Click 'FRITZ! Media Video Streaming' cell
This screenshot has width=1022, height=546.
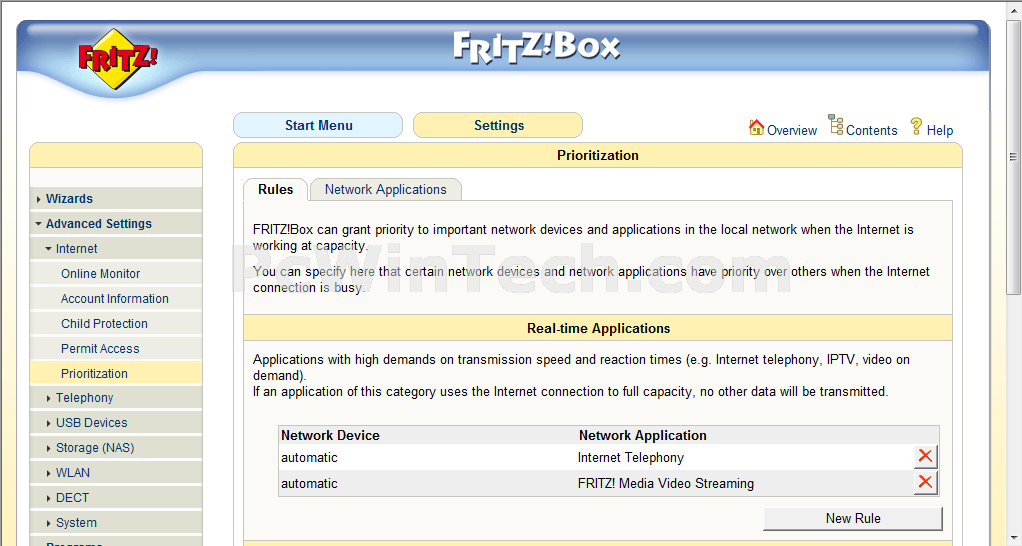point(665,483)
